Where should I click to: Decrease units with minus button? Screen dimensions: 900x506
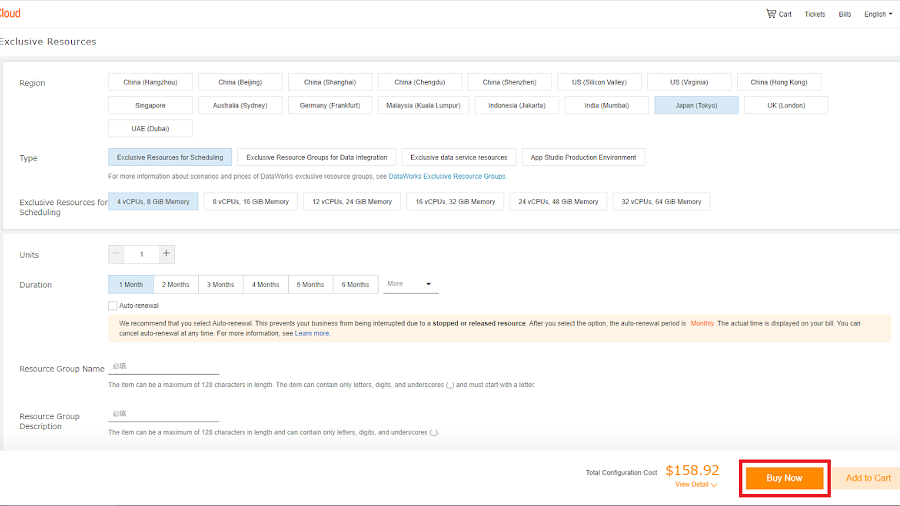click(x=117, y=254)
